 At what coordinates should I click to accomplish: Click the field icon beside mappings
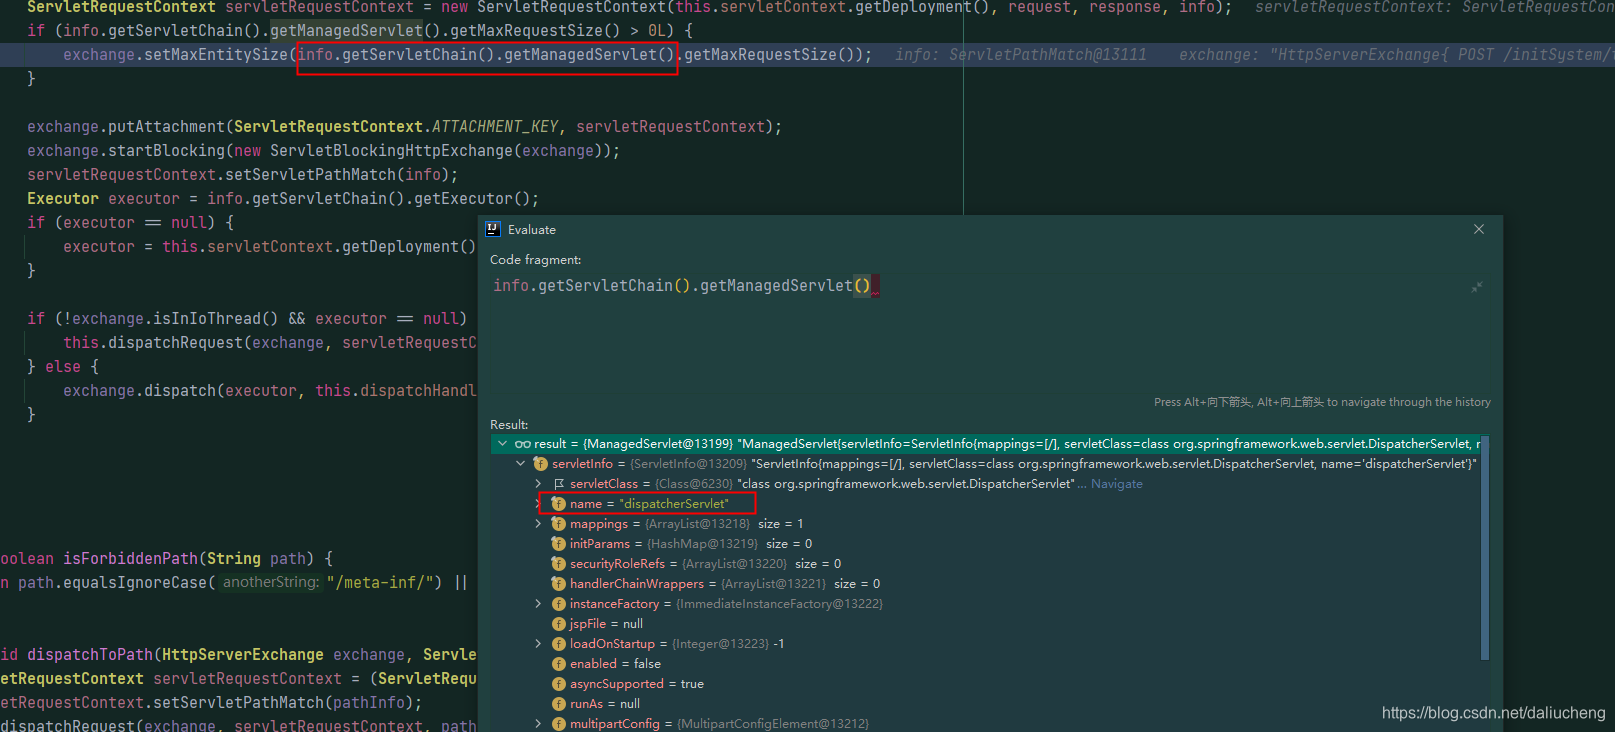point(559,523)
